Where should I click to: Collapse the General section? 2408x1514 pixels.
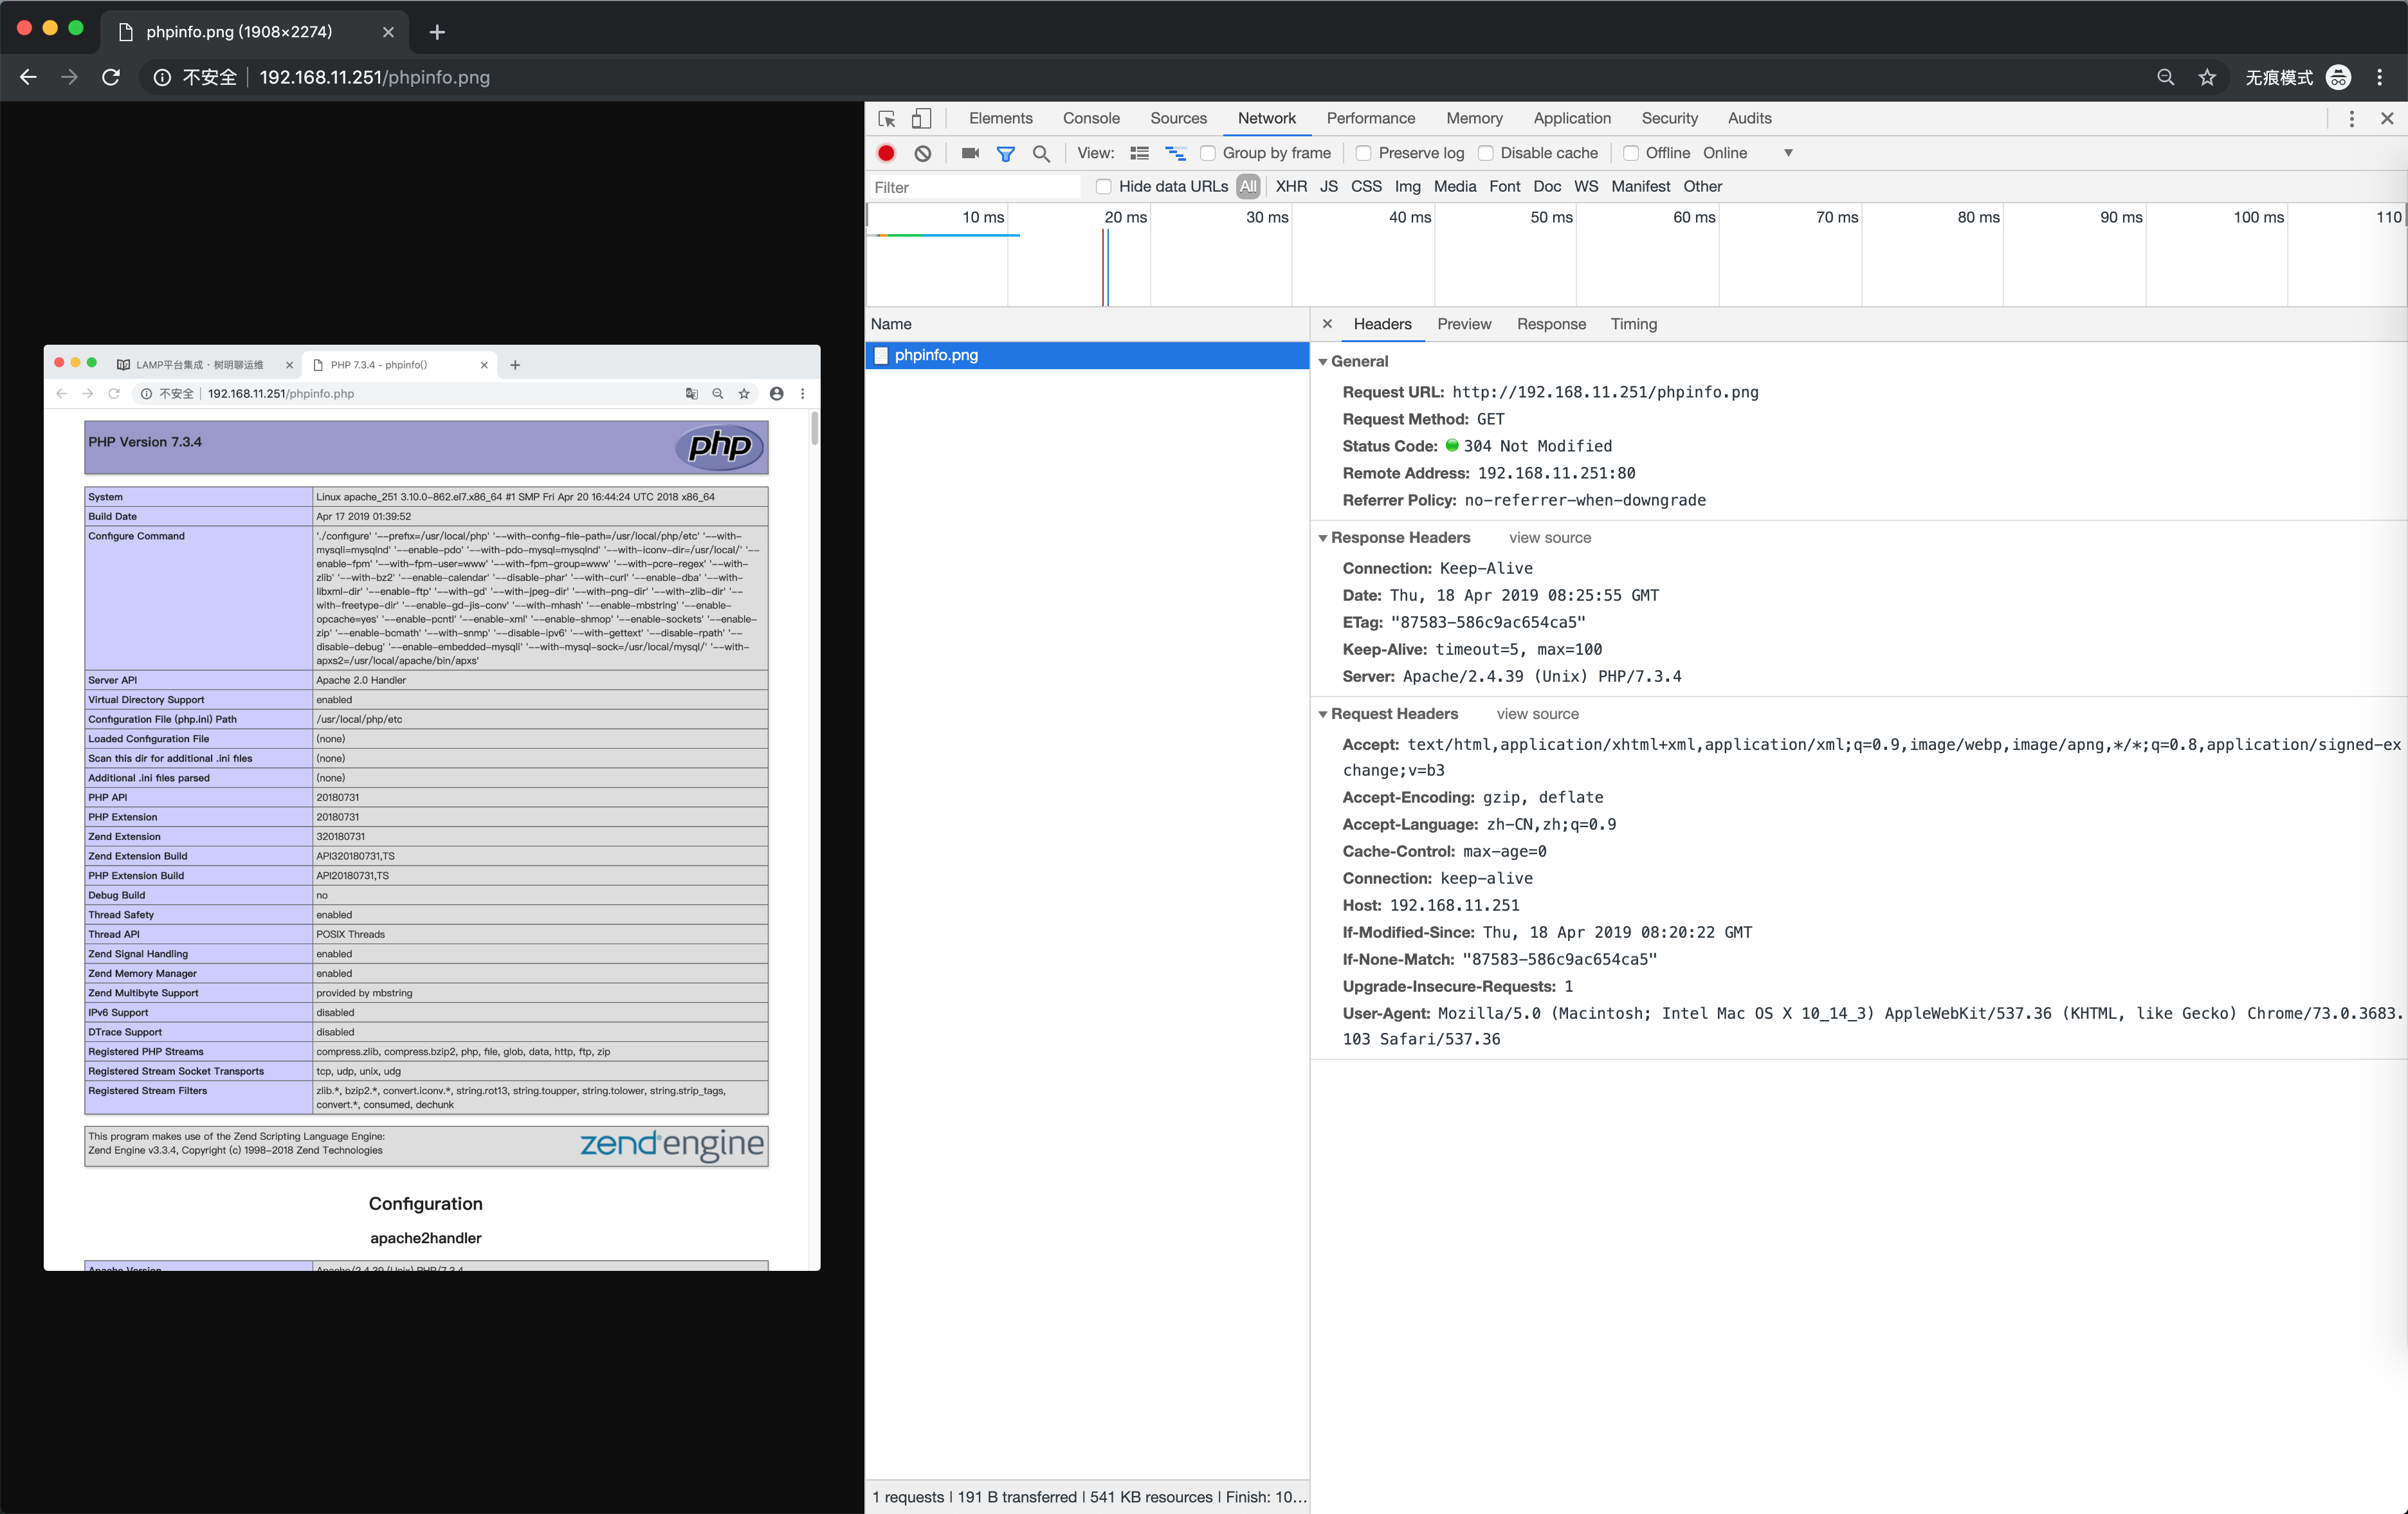pos(1323,361)
